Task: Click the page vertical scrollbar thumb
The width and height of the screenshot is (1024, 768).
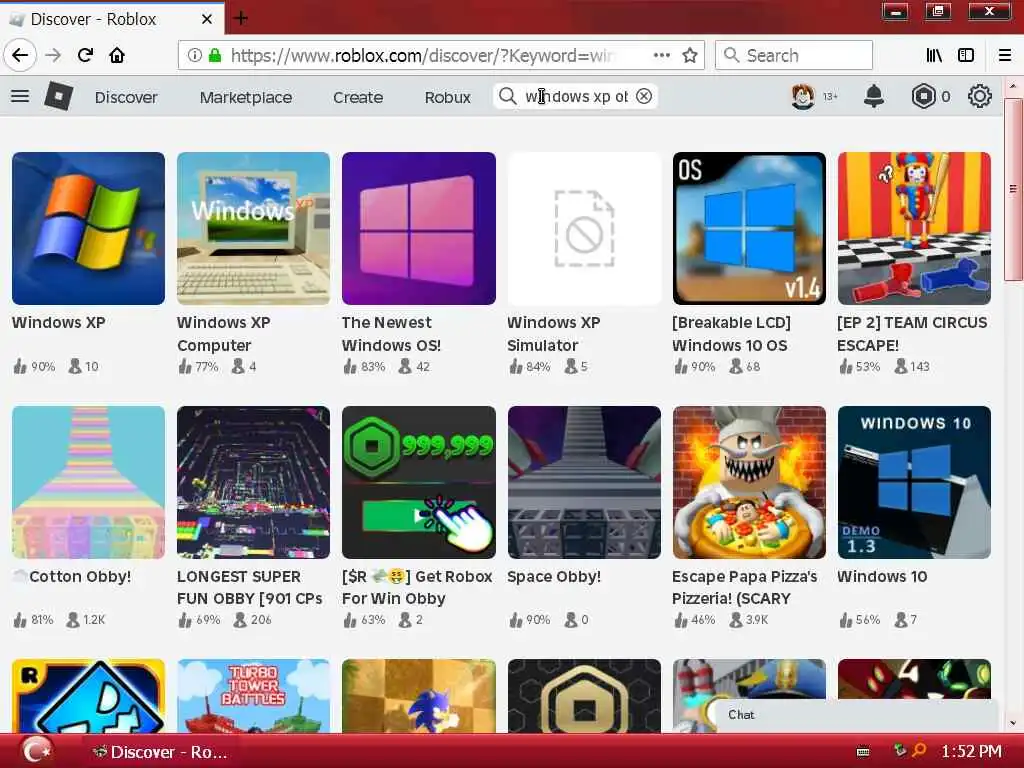Action: click(x=1013, y=189)
